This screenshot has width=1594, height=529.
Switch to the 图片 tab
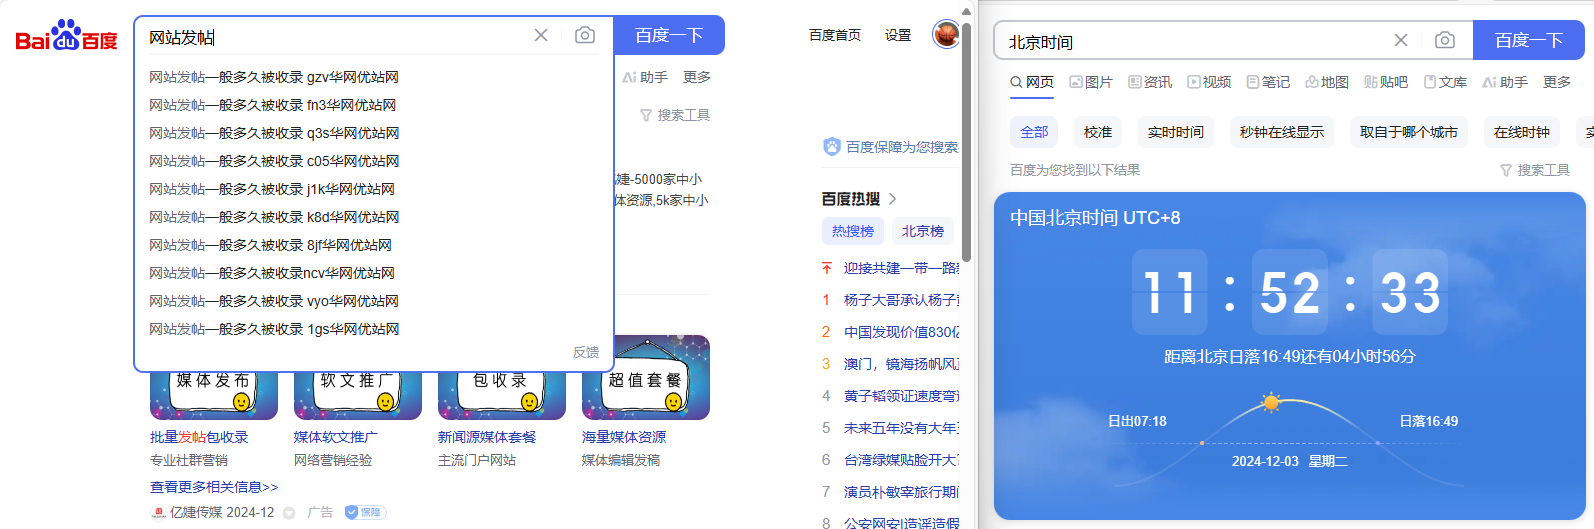point(1091,82)
